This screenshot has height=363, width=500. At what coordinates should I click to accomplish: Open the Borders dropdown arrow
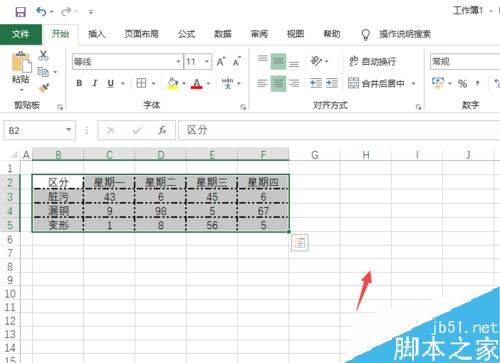point(154,83)
